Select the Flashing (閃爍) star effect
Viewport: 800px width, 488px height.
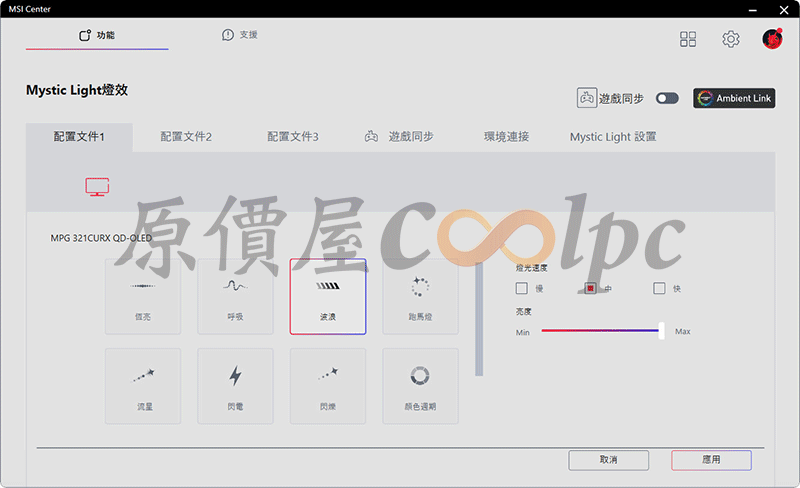coord(328,386)
